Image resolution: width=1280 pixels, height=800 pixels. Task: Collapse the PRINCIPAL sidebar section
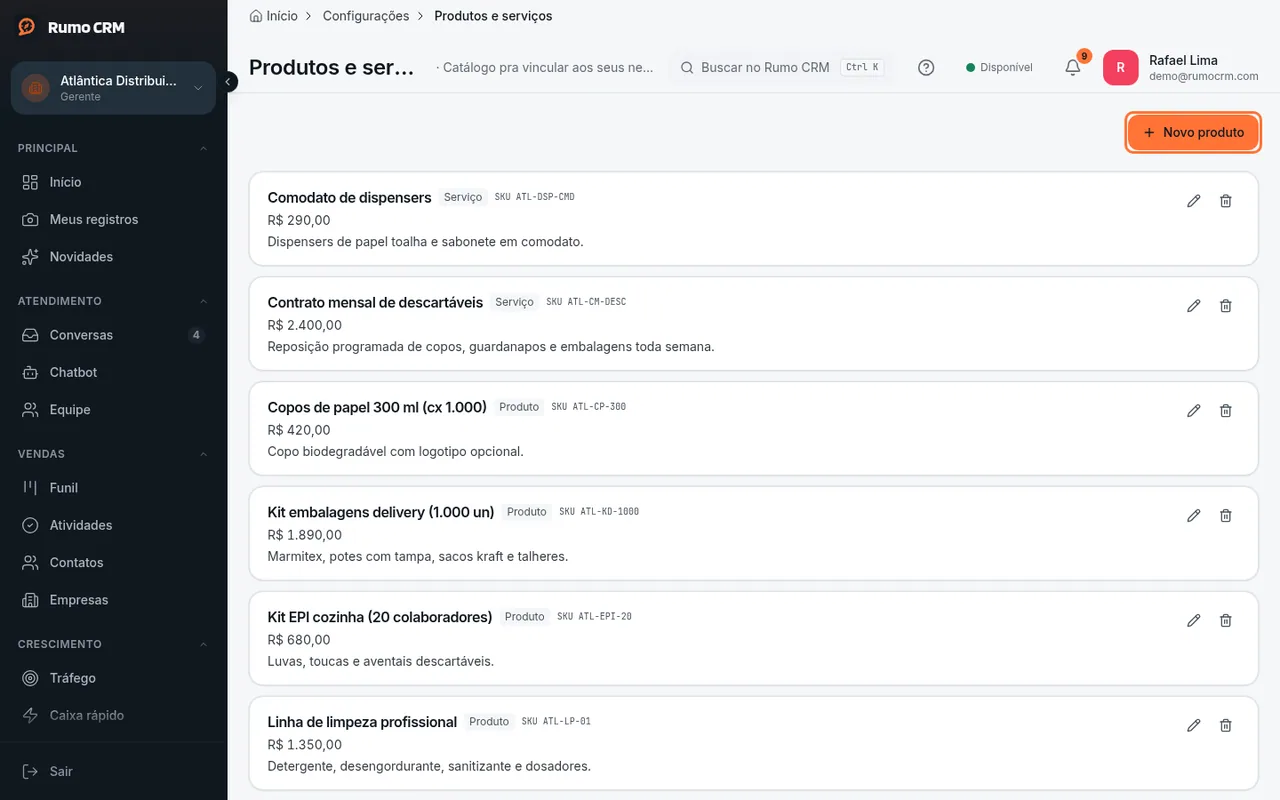click(113, 148)
